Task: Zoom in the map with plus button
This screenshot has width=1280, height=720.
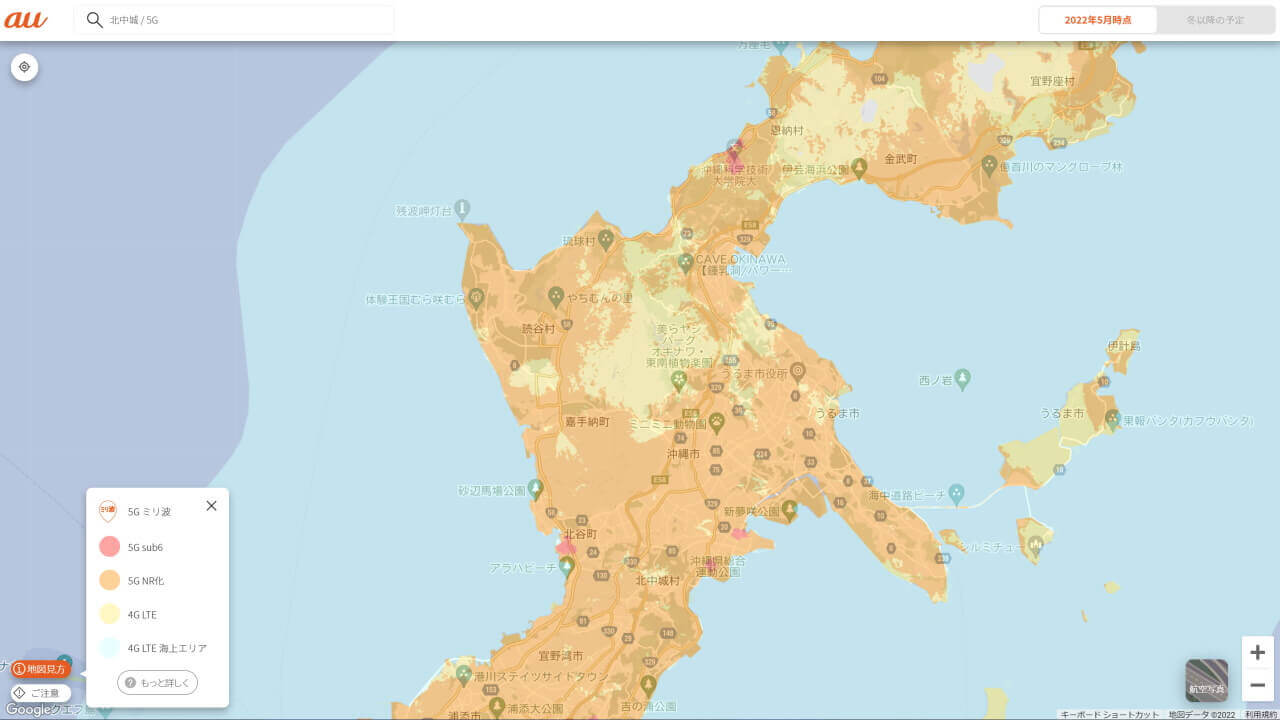Action: (1257, 653)
